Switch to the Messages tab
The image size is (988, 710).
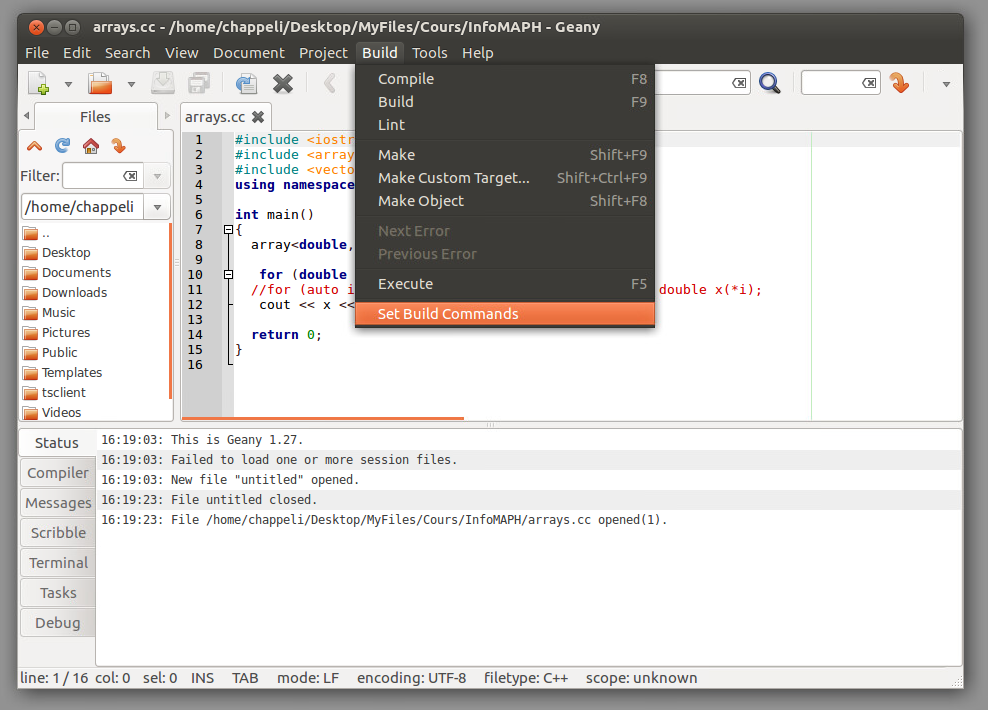pos(58,503)
